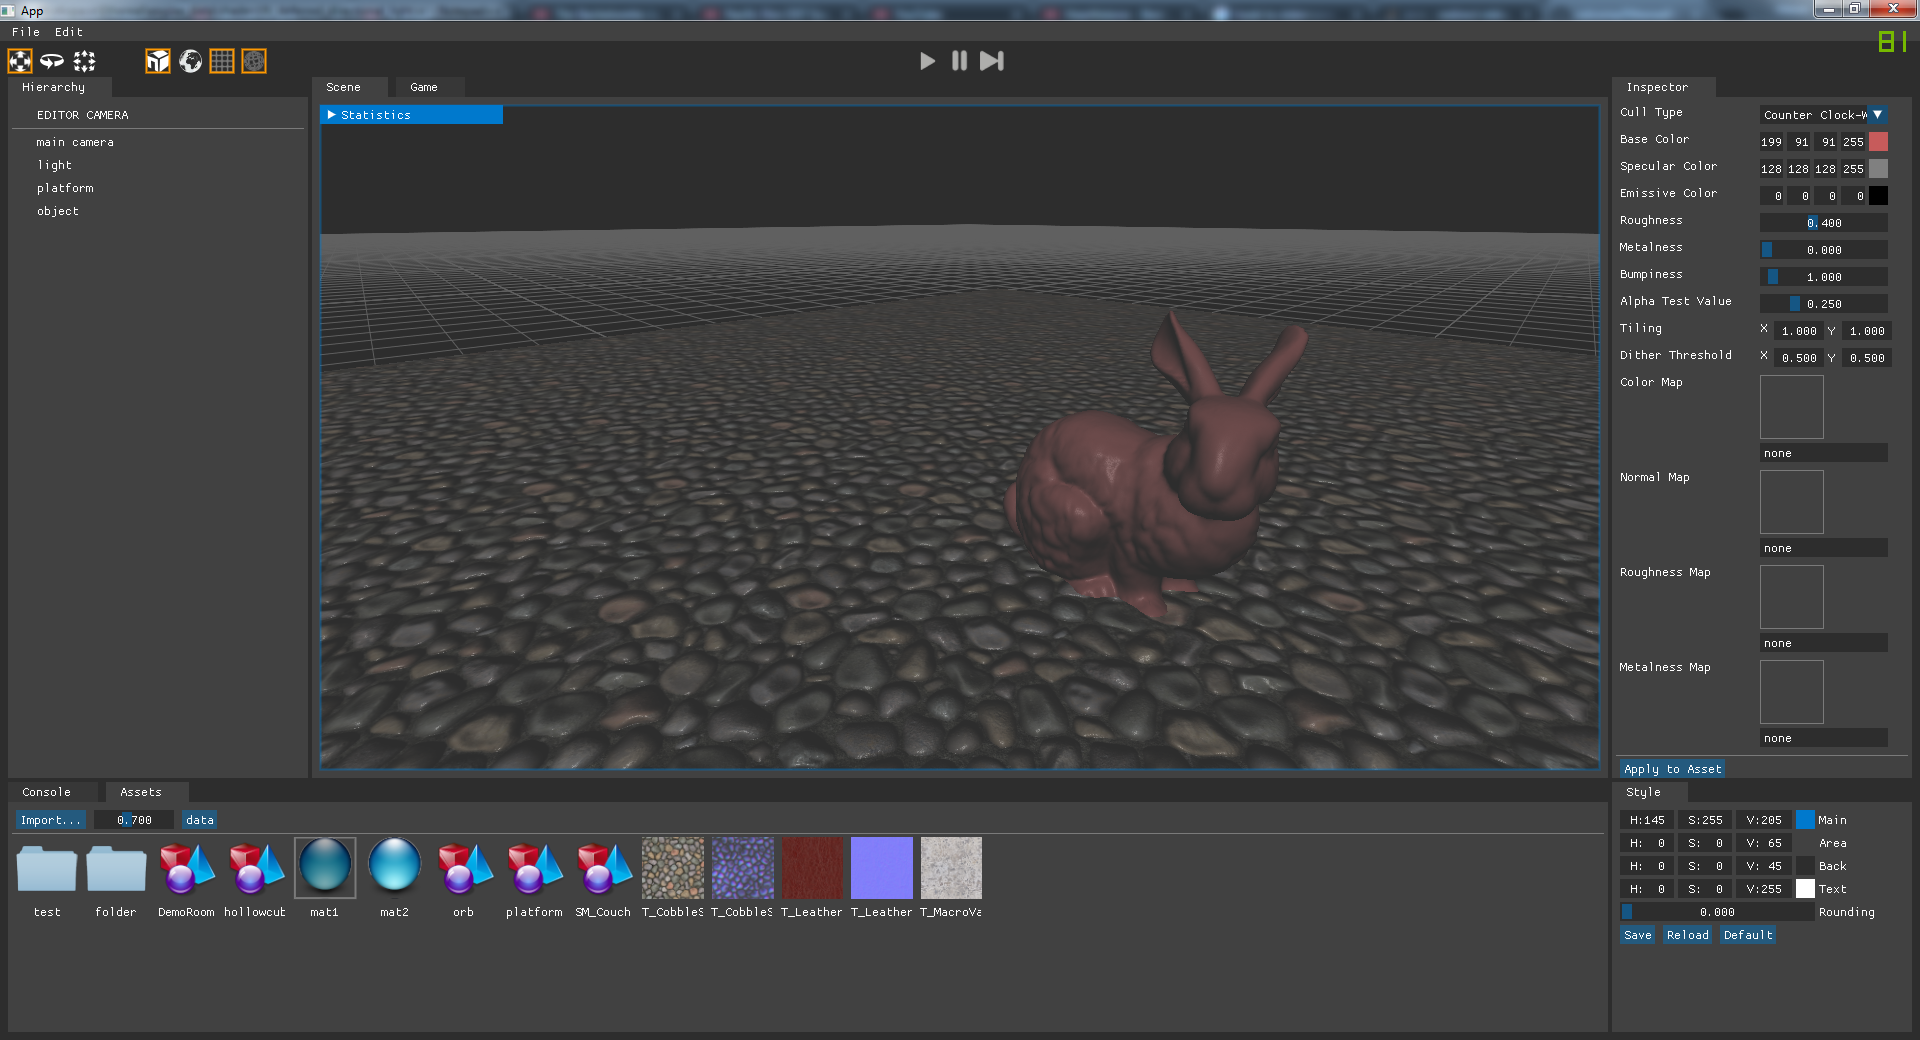Screen dimensions: 1920x1040
Task: Click the world space globe icon
Action: [x=190, y=61]
